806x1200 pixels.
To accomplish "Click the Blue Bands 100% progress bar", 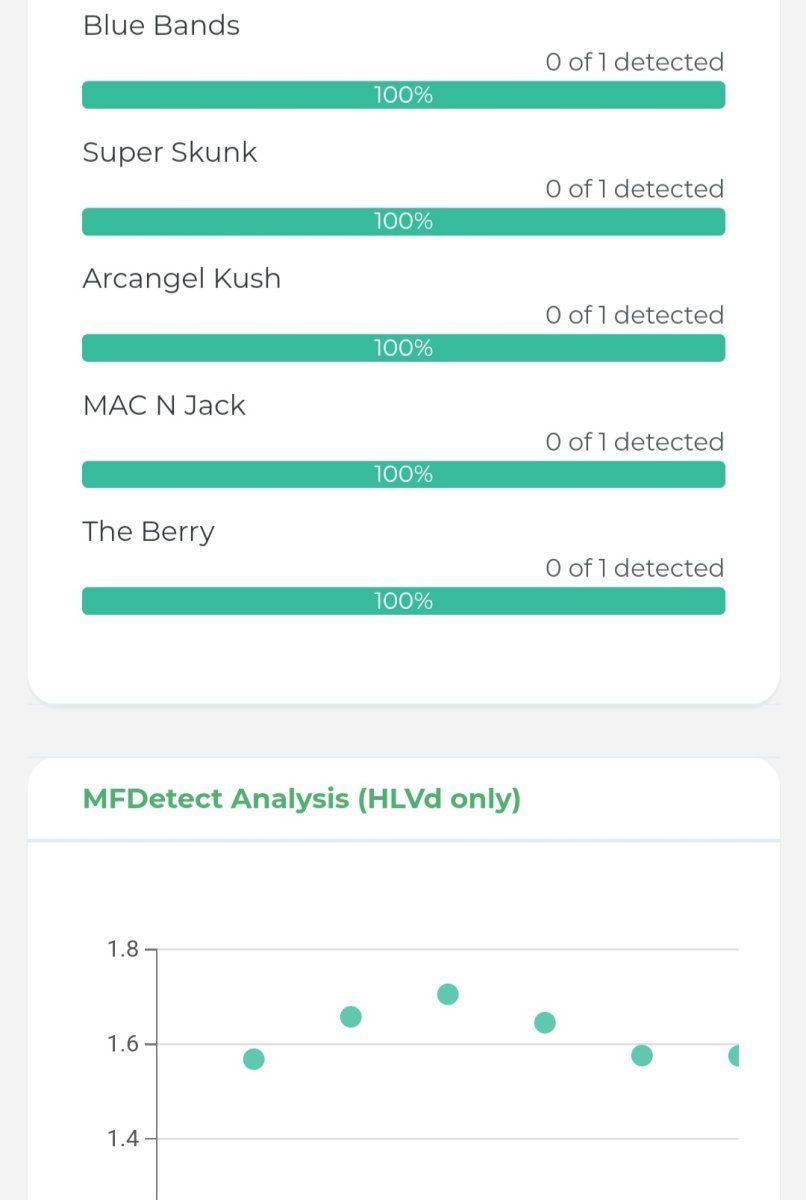I will [403, 95].
